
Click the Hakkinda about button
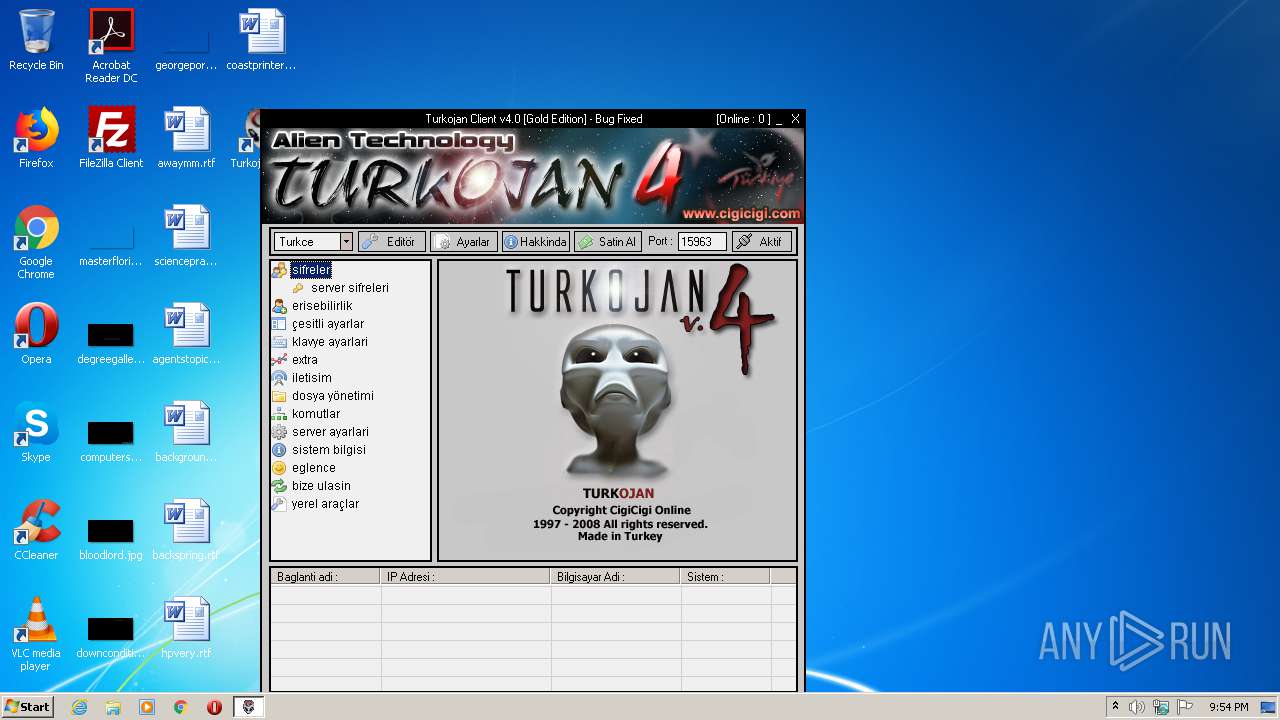[x=535, y=242]
